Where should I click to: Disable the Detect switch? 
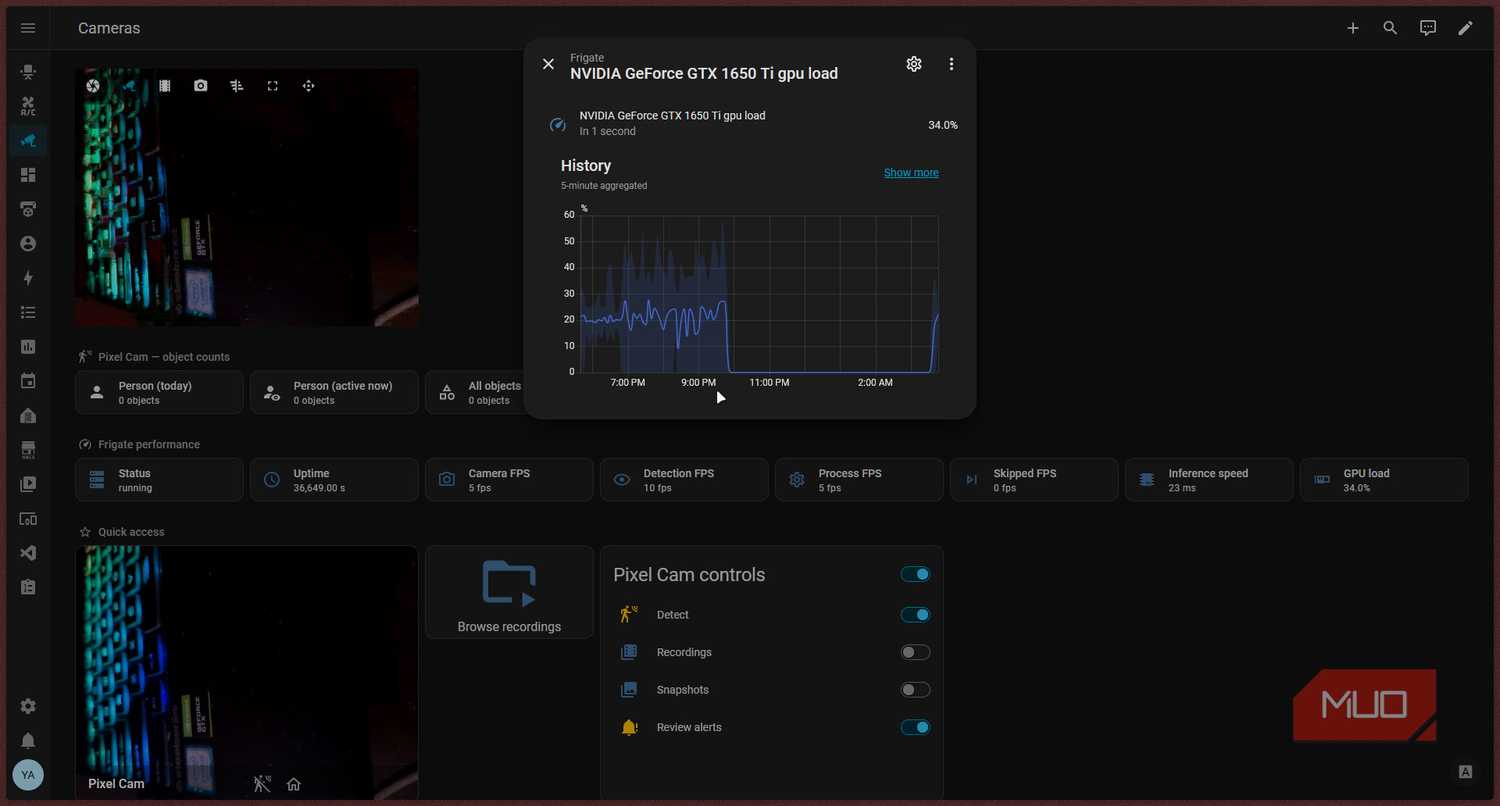tap(915, 615)
